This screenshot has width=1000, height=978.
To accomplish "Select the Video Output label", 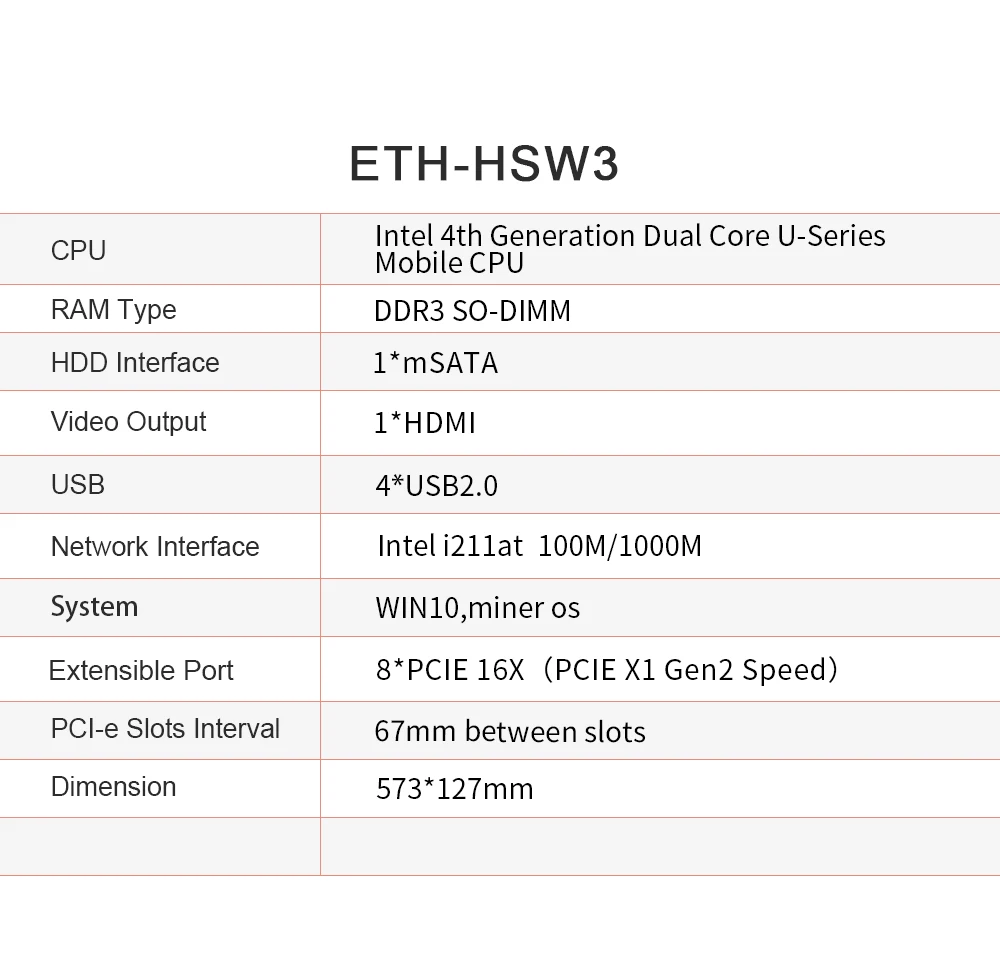I will click(128, 422).
